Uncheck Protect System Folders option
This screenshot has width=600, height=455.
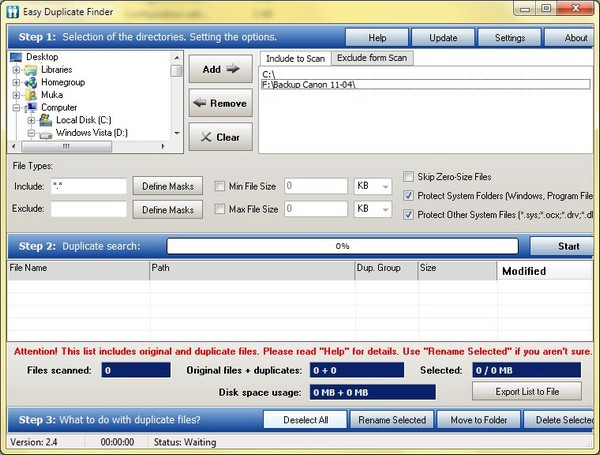tap(408, 195)
